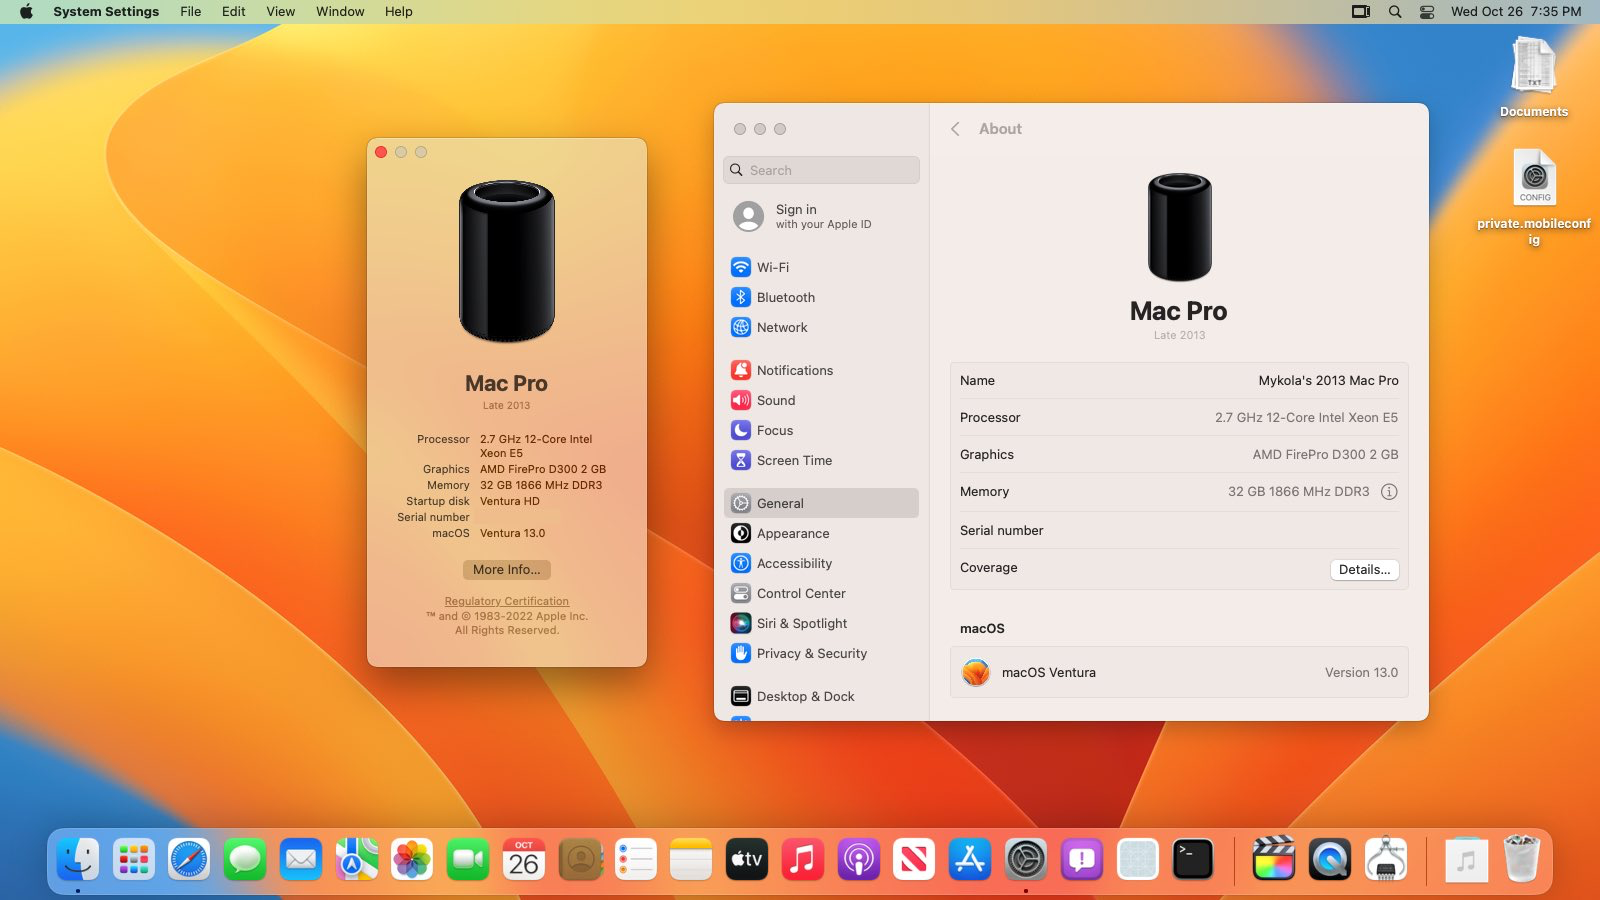Viewport: 1600px width, 900px height.
Task: Select Desktop & Dock in the sidebar
Action: pyautogui.click(x=821, y=696)
